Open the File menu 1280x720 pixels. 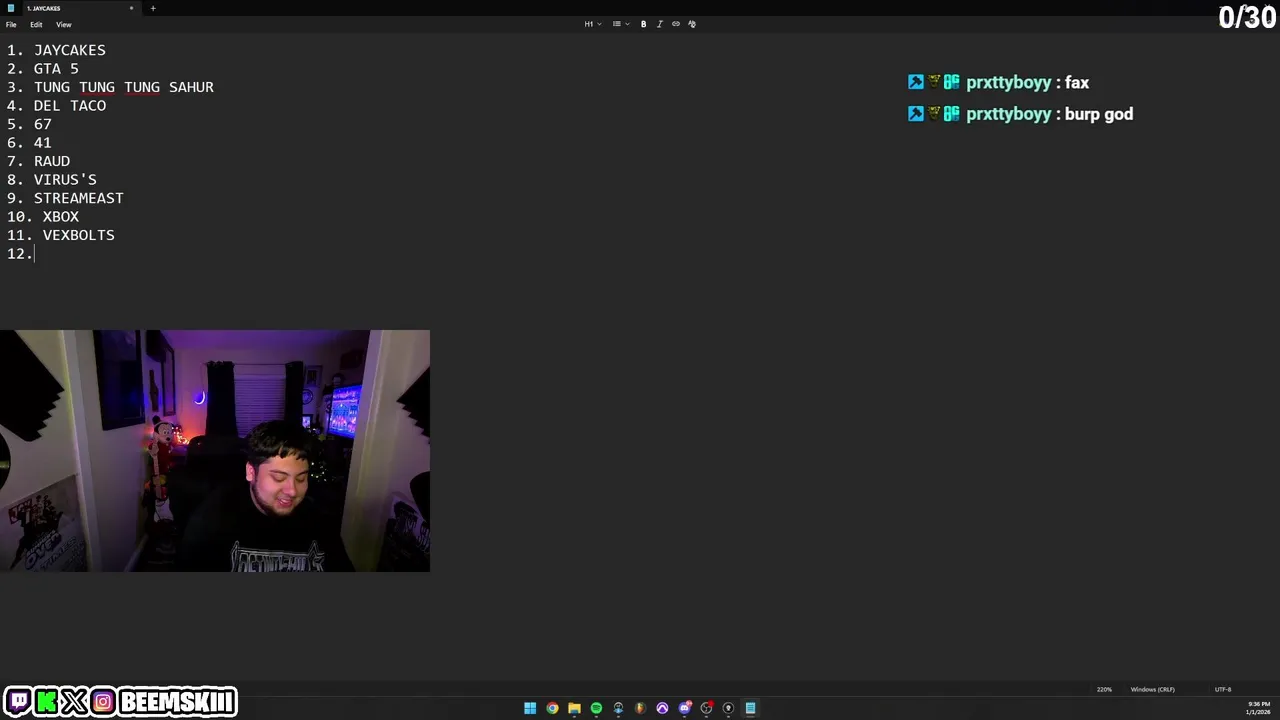point(11,24)
